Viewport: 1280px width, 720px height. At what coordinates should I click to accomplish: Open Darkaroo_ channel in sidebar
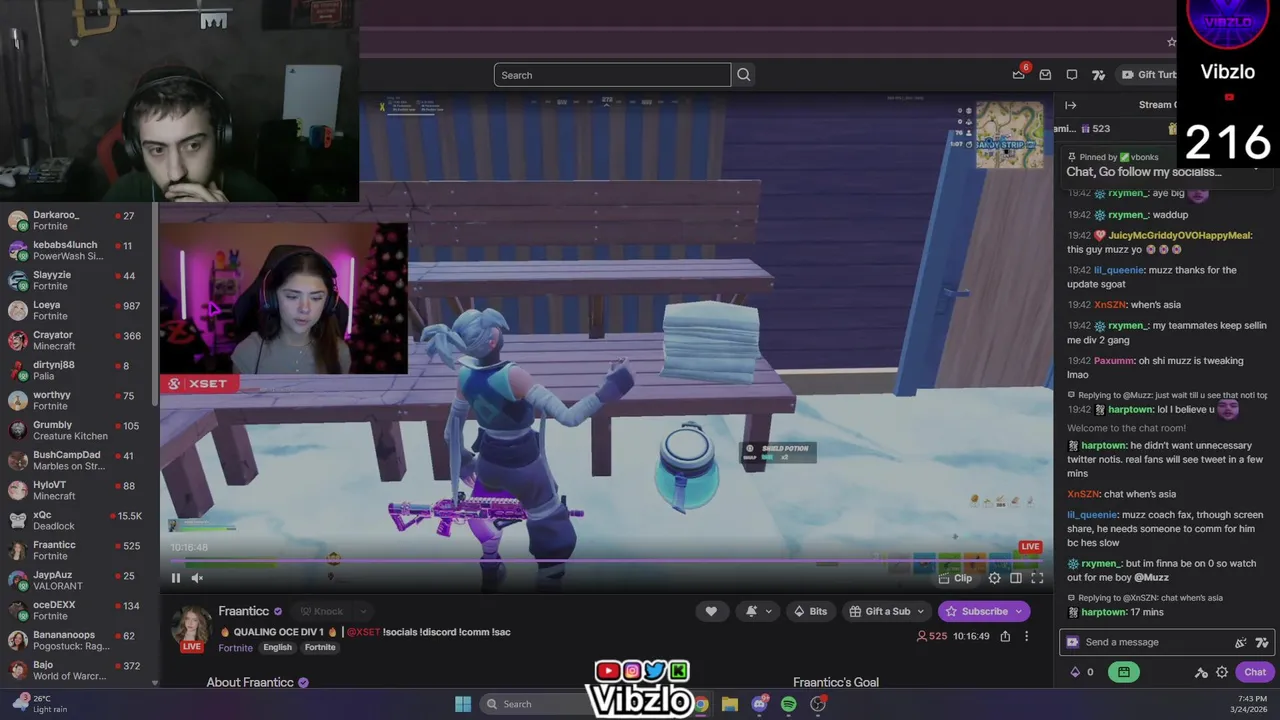pyautogui.click(x=76, y=220)
